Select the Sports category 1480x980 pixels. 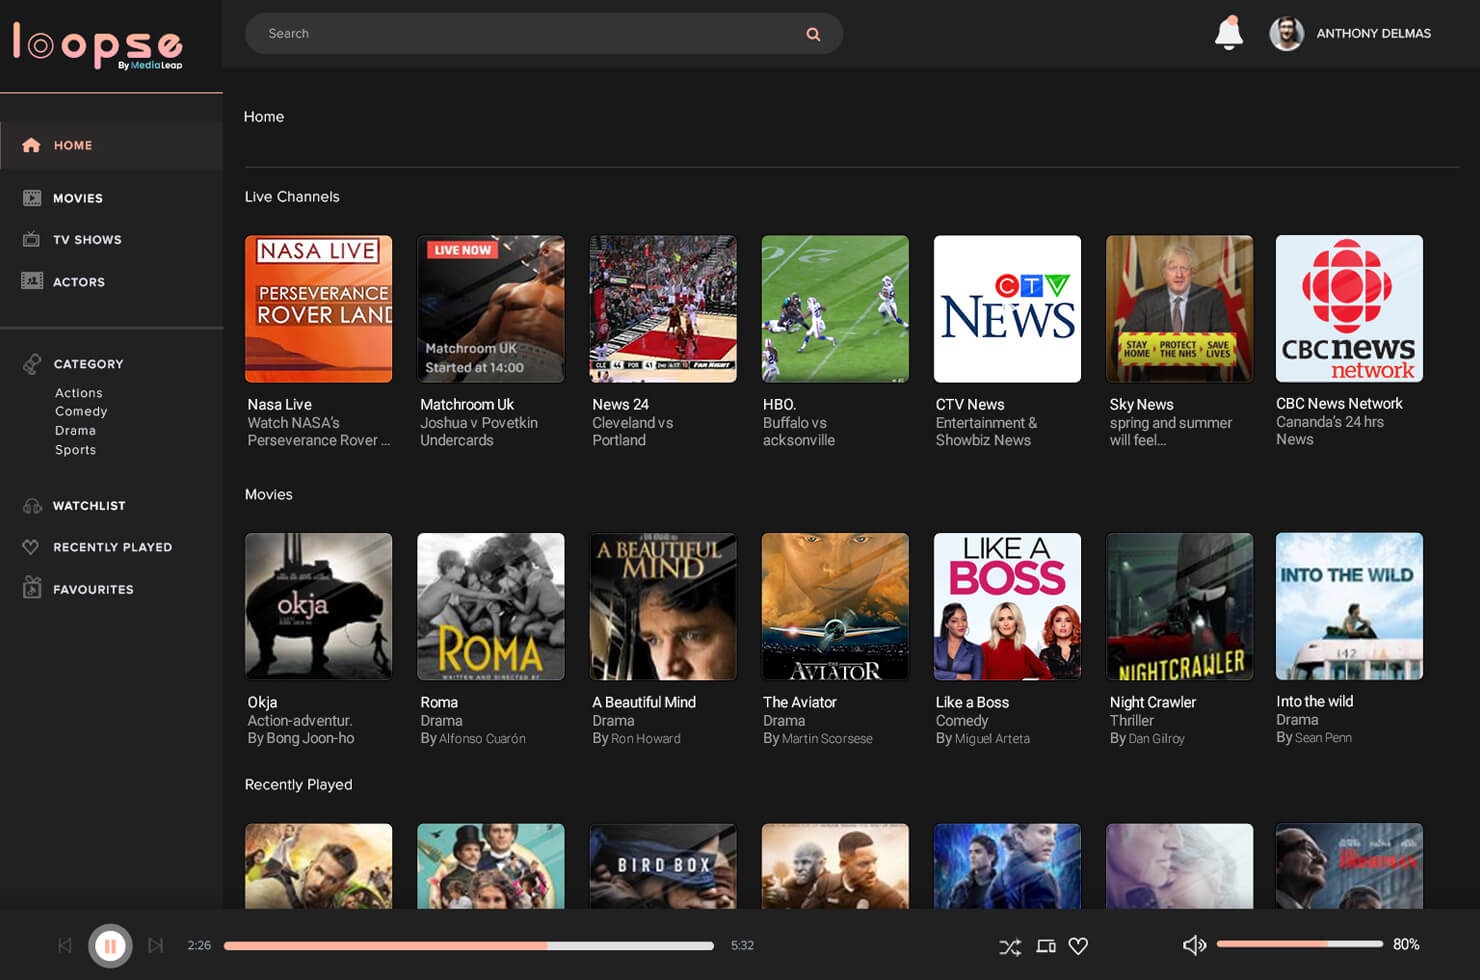click(75, 450)
